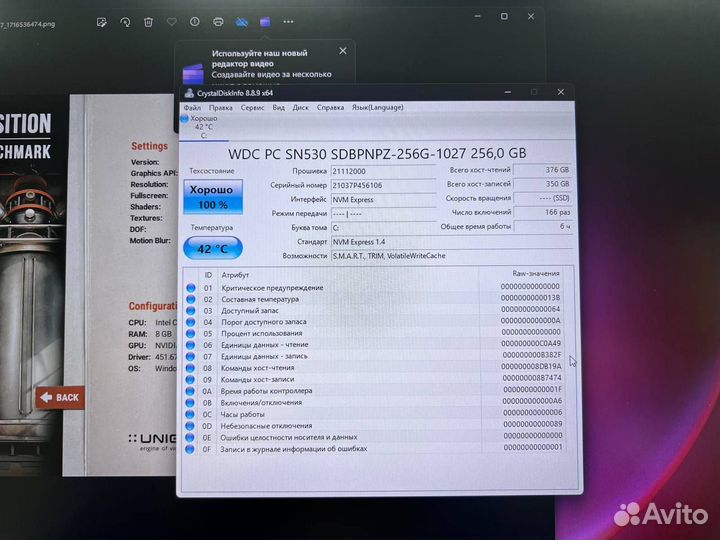
Task: Click status circle of Составная температура row
Action: pos(191,299)
